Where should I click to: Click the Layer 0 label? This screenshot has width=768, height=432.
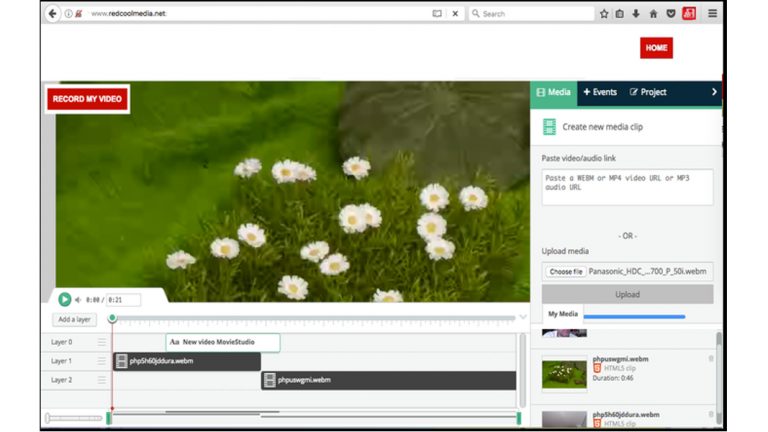click(62, 342)
